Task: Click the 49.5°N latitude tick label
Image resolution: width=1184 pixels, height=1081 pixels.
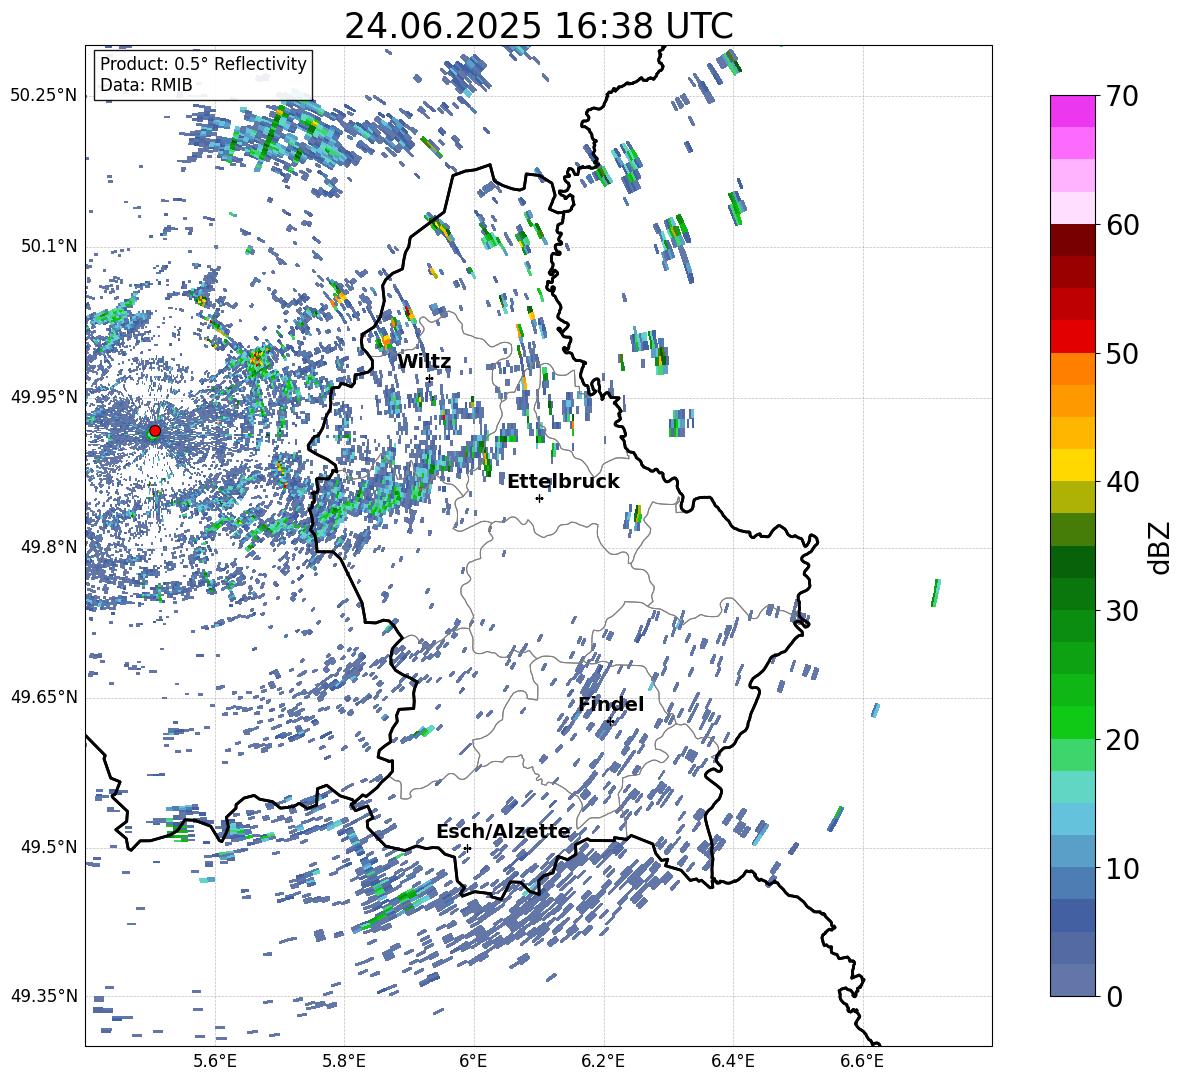Action: pyautogui.click(x=50, y=847)
